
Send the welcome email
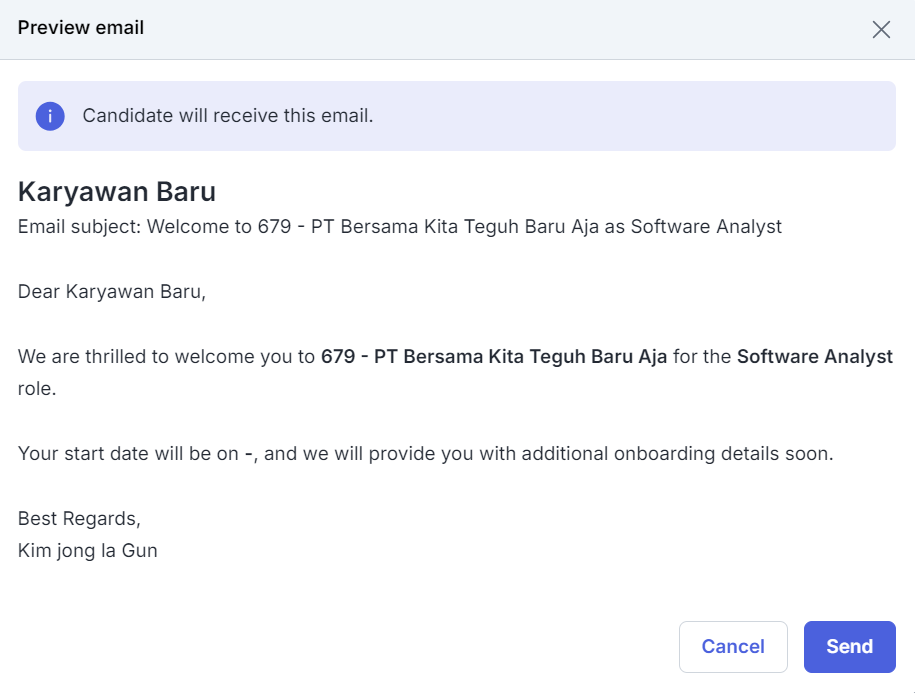pyautogui.click(x=850, y=646)
